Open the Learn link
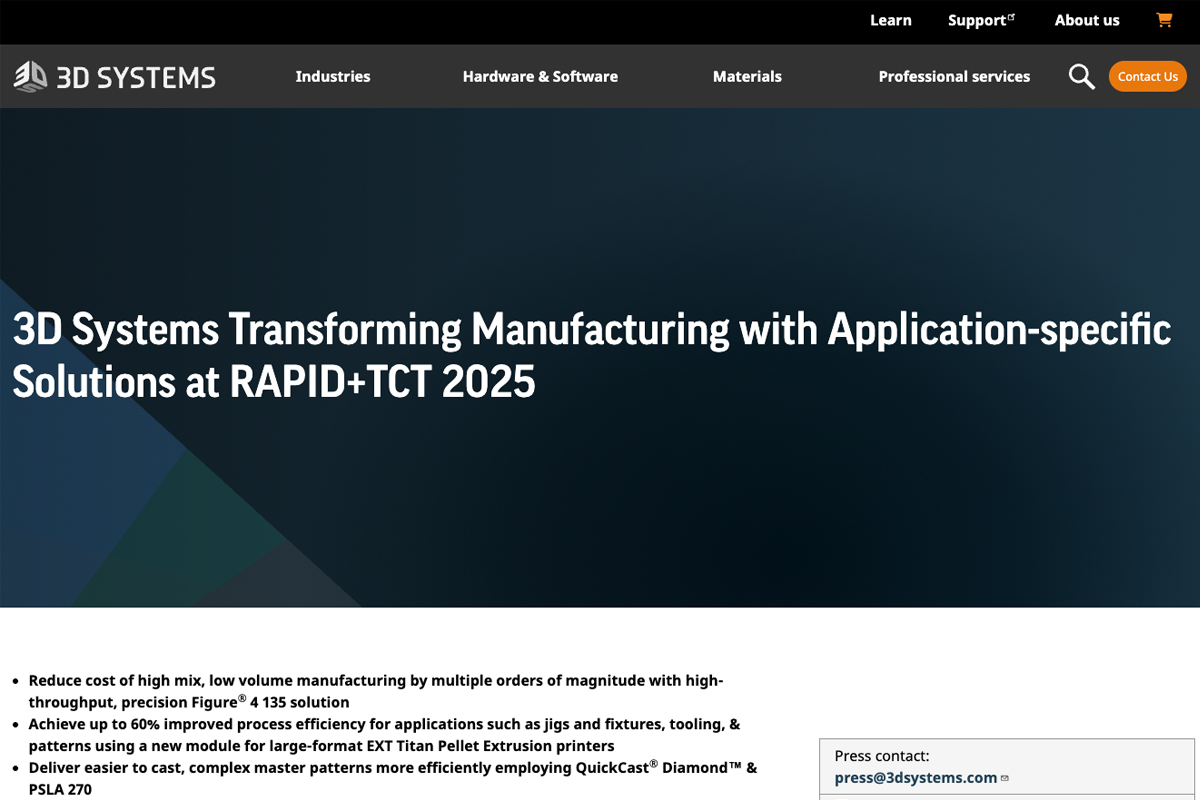The height and width of the screenshot is (800, 1200). (x=891, y=20)
